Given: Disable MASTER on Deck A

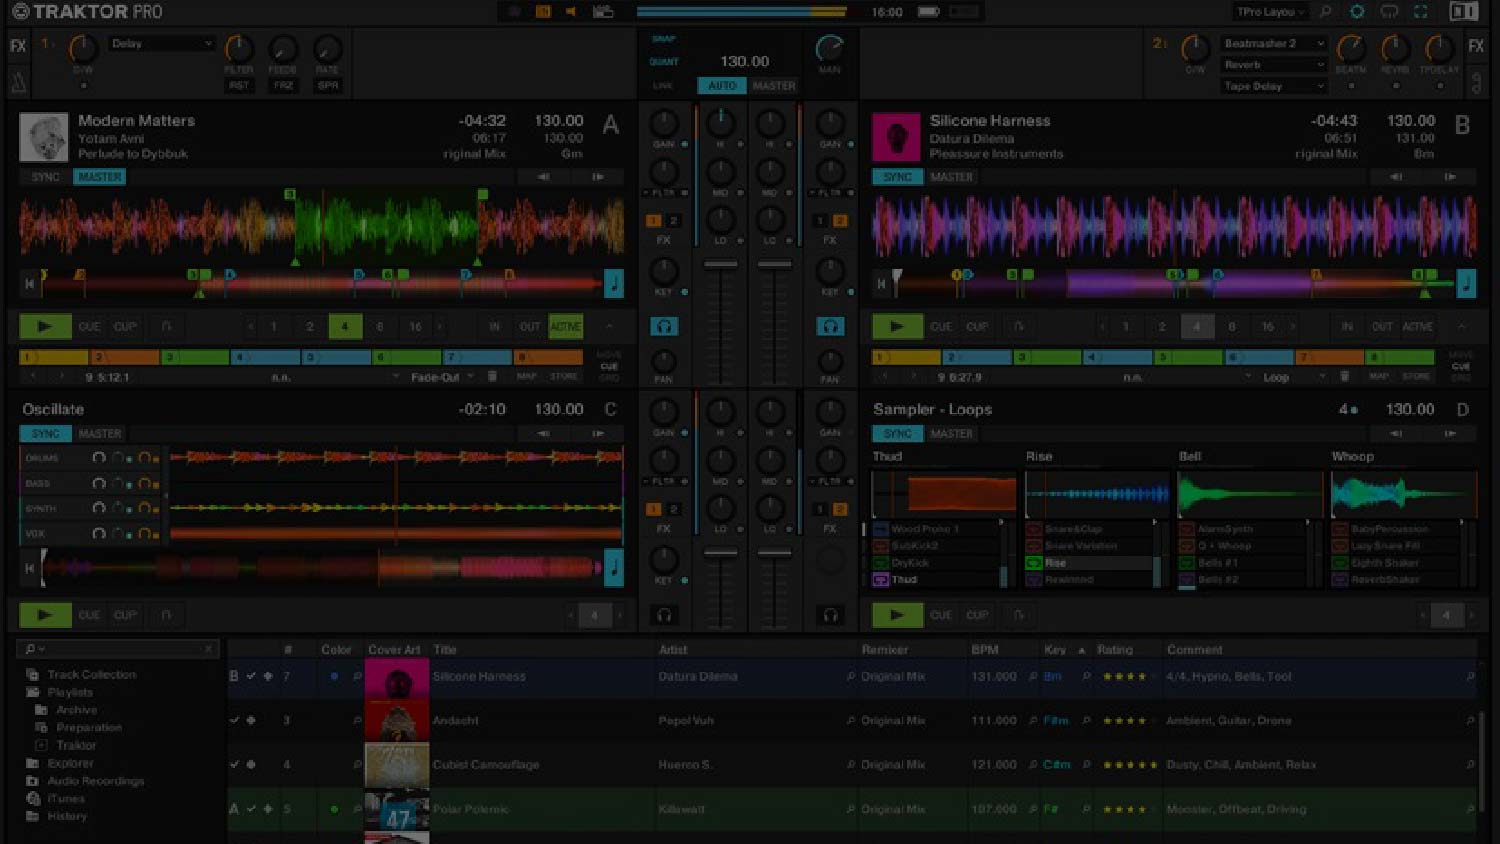Looking at the screenshot, I should (x=99, y=177).
